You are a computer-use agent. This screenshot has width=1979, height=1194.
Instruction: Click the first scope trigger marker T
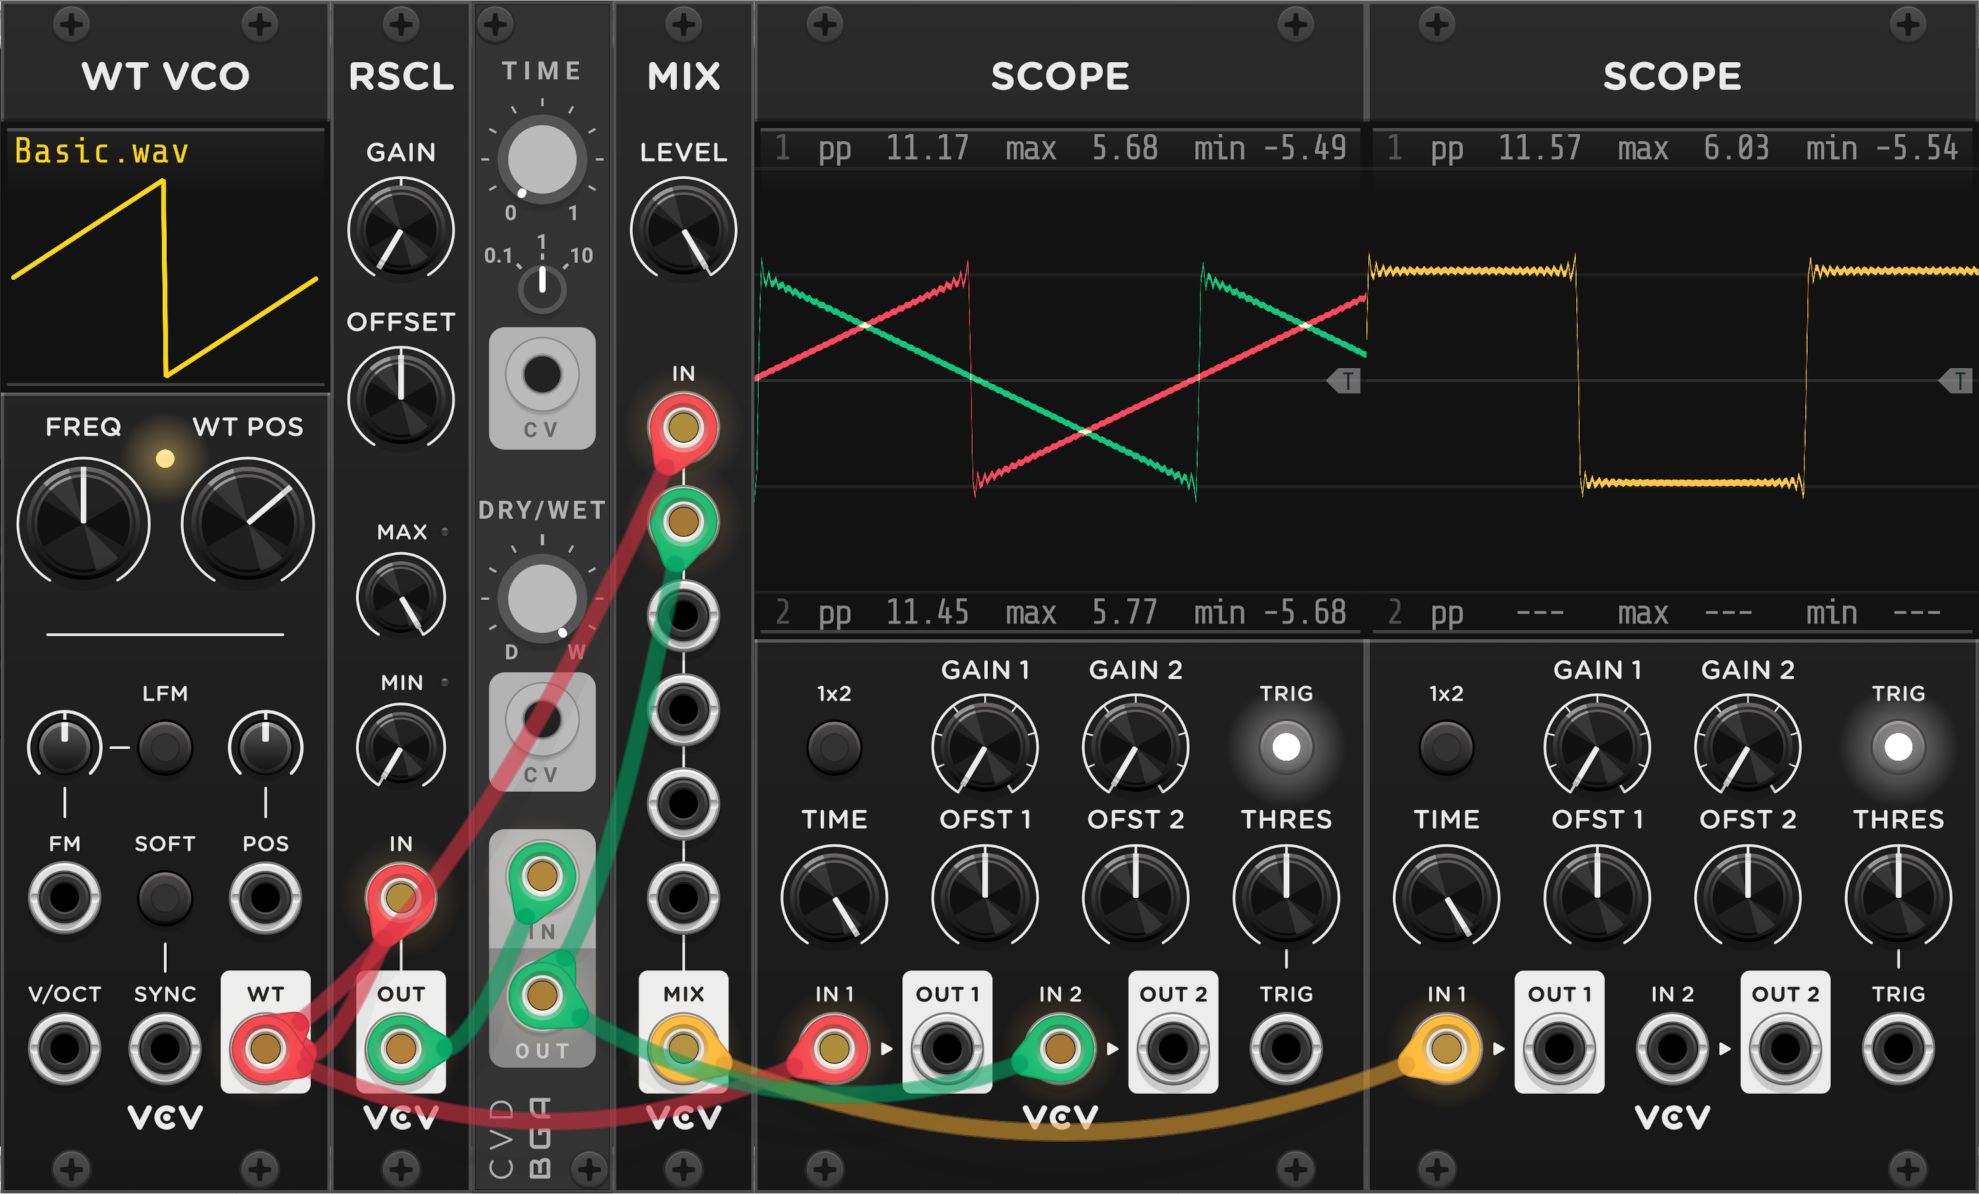1345,381
